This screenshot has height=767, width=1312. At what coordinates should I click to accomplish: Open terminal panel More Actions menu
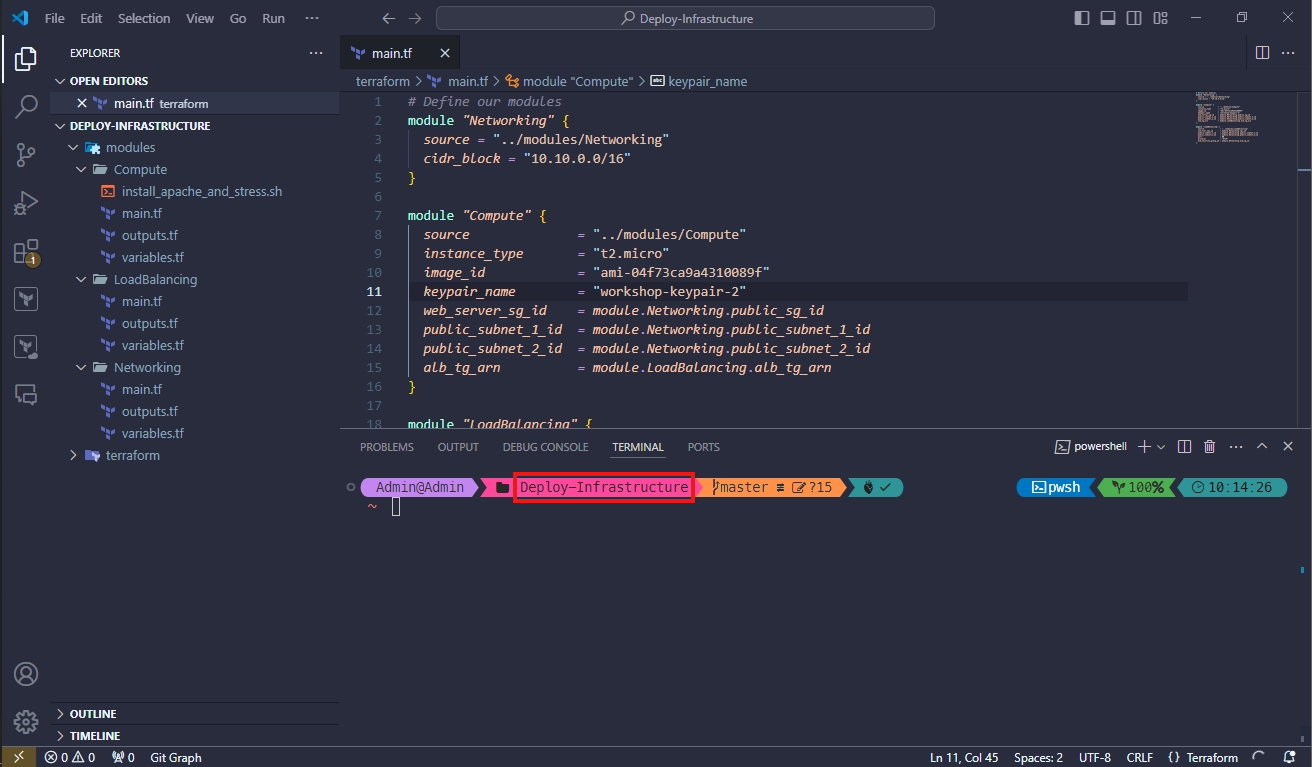pos(1235,447)
